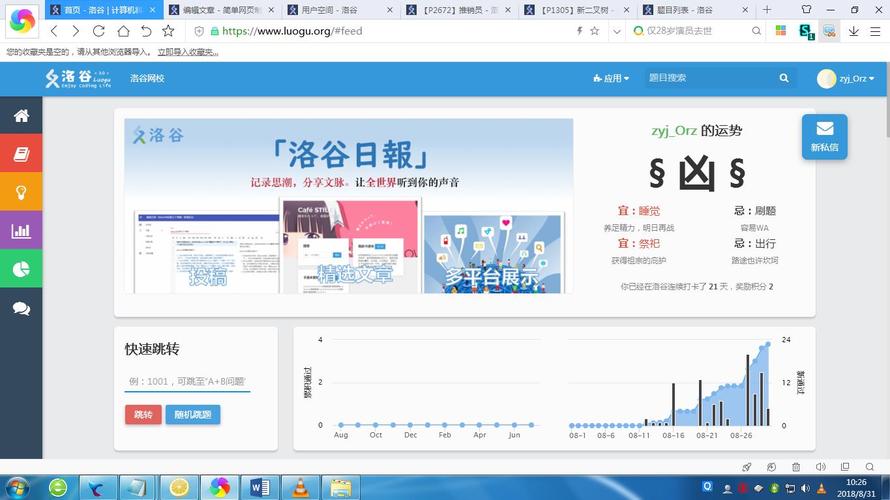Open the green pie chart sidebar icon
The width and height of the screenshot is (890, 500).
(x=21, y=268)
